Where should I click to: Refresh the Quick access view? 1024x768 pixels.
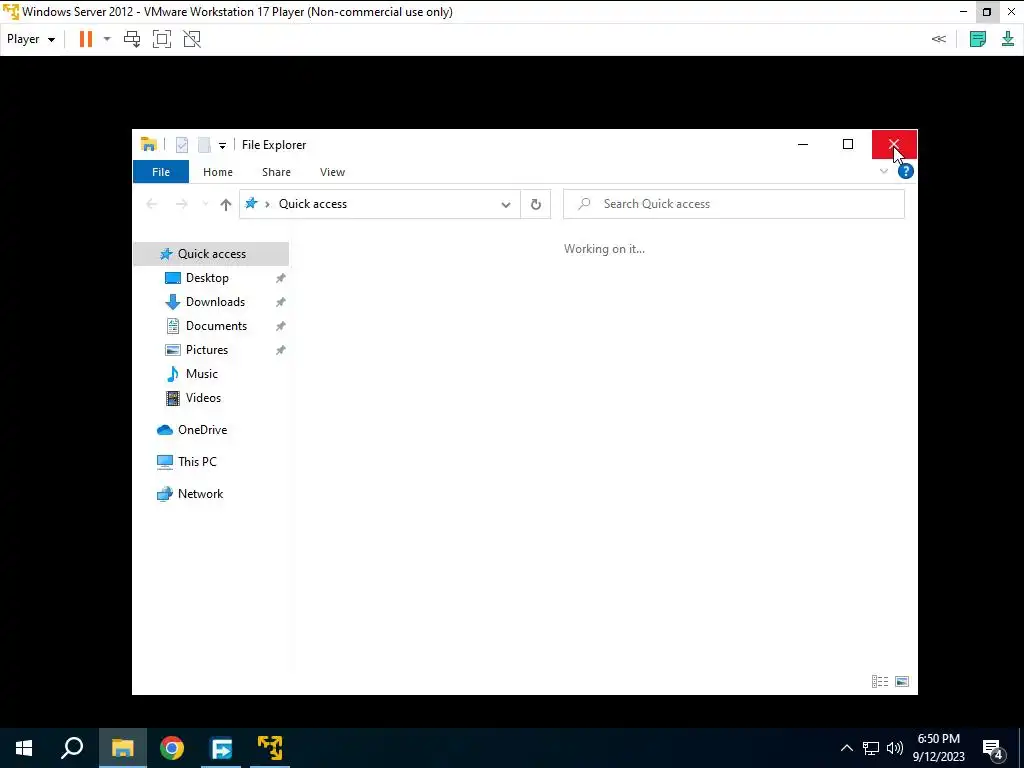coord(536,204)
